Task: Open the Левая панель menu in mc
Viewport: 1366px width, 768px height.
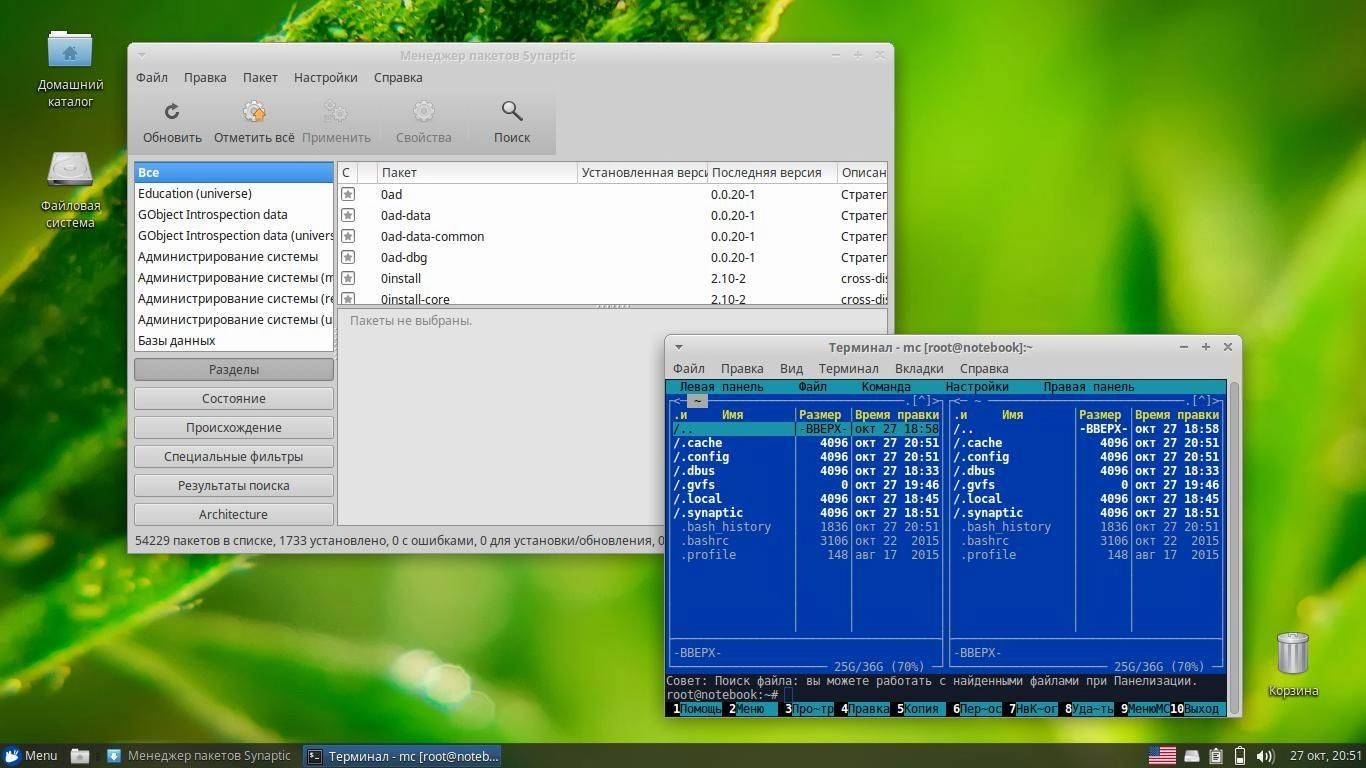Action: 721,387
